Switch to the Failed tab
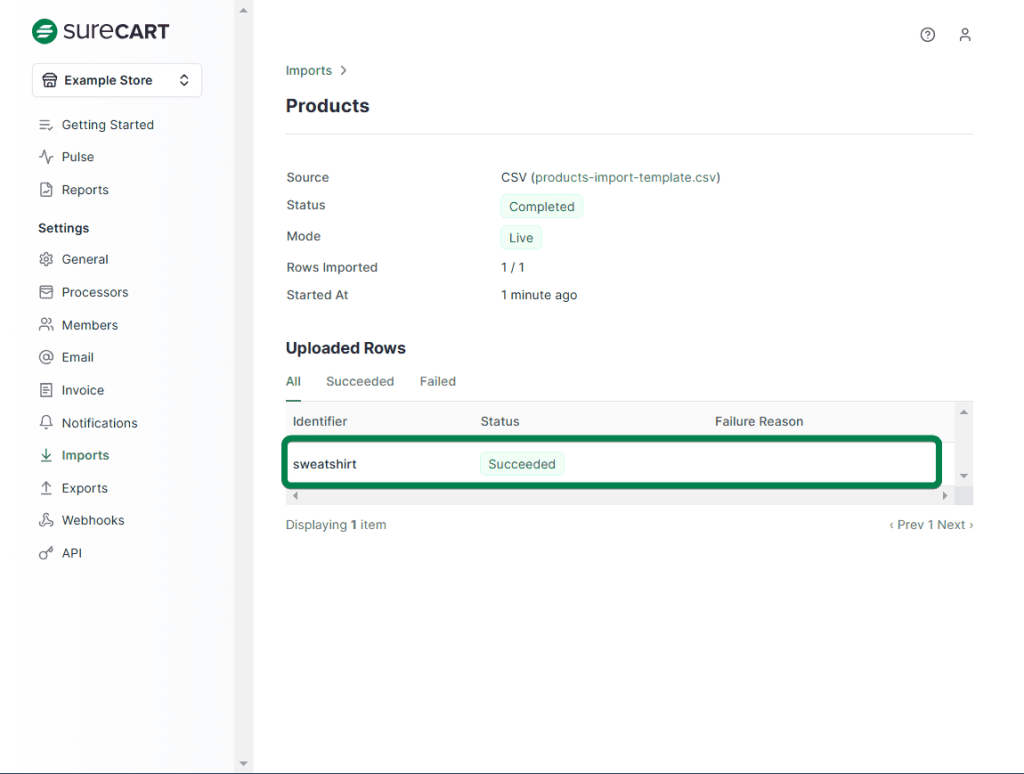 click(437, 382)
